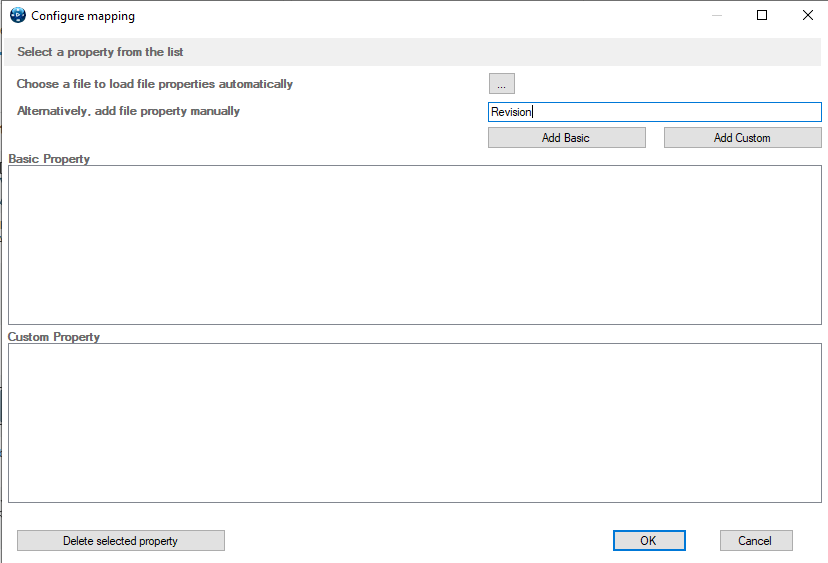
Task: Click the Custom Property section label
Action: 54,337
